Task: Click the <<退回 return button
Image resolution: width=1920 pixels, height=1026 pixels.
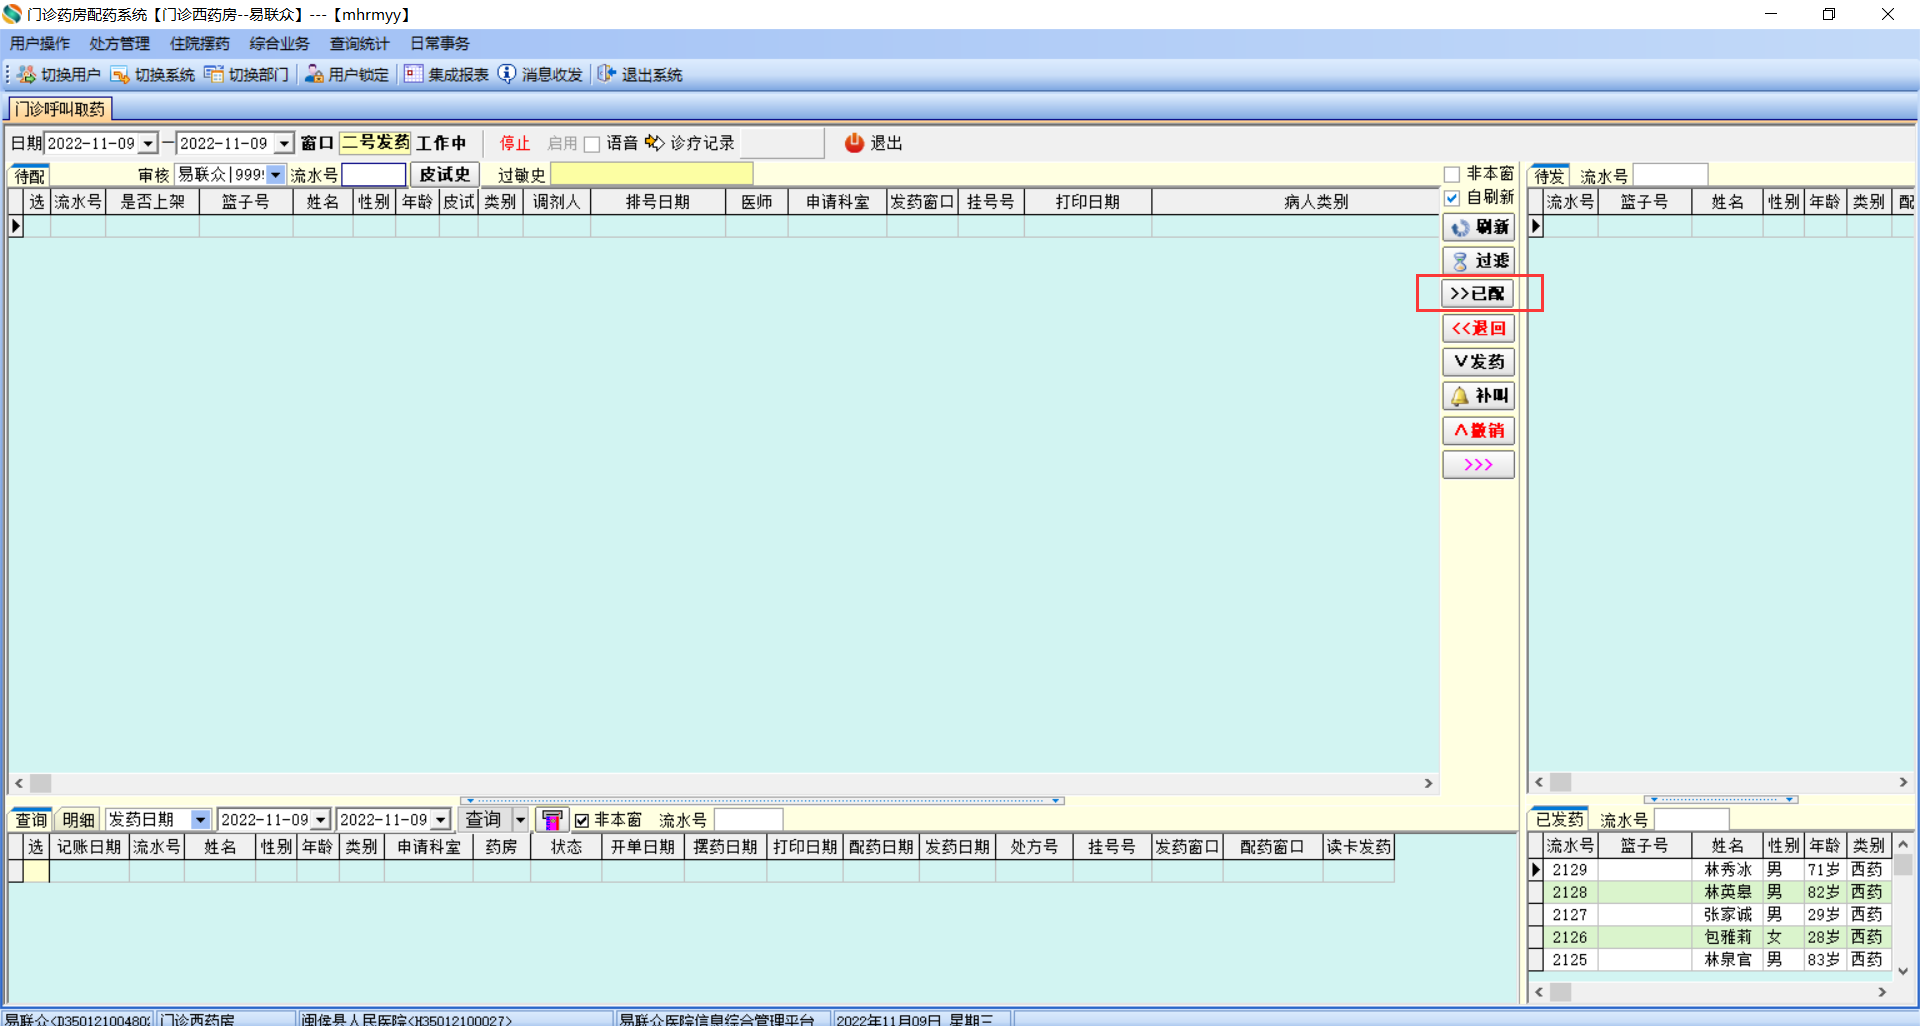Action: click(x=1479, y=328)
